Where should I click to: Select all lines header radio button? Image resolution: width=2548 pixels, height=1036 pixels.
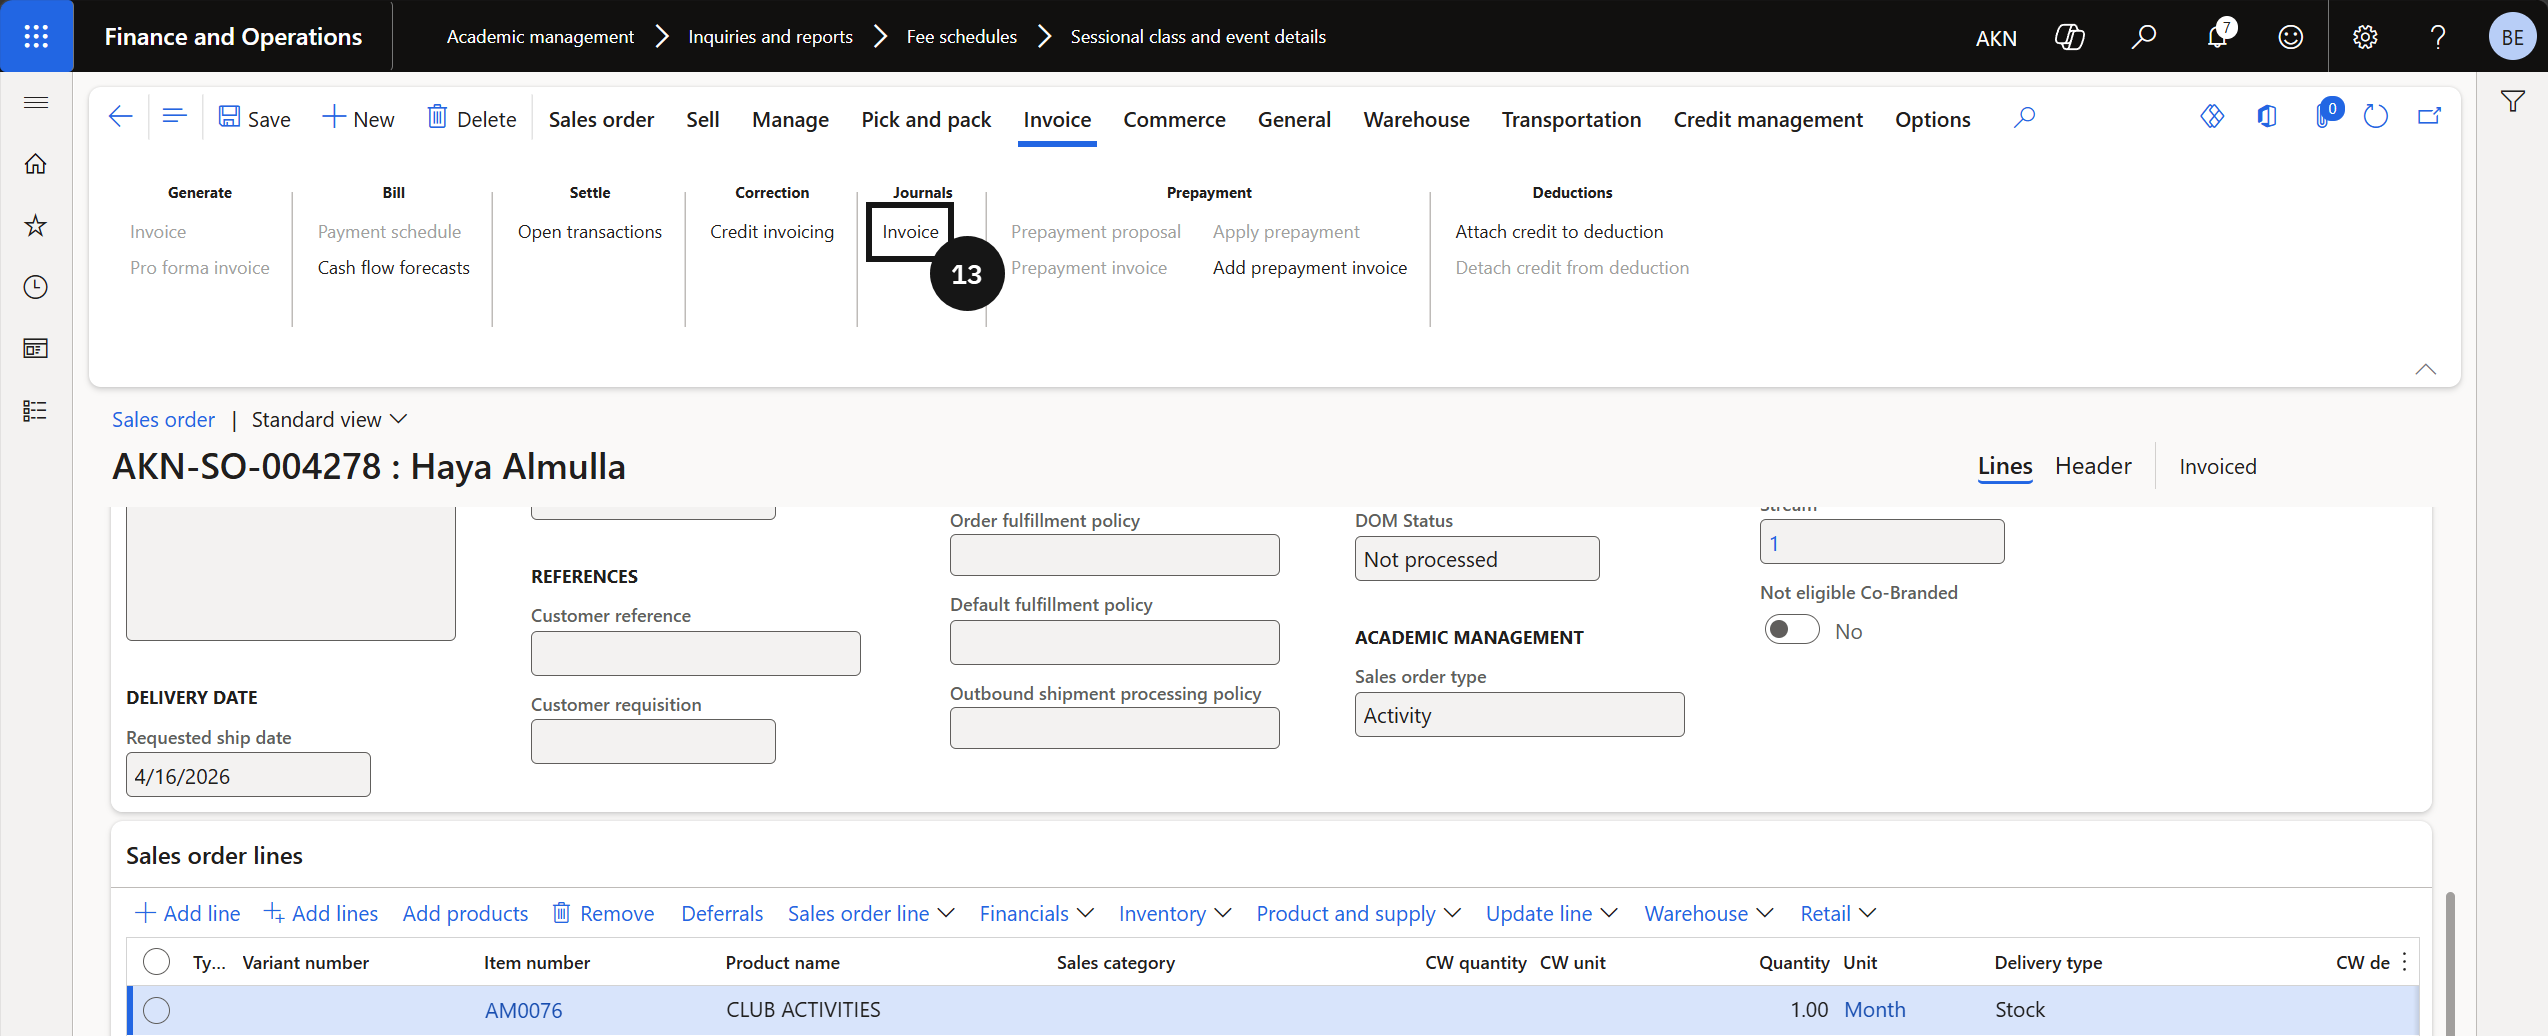156,962
